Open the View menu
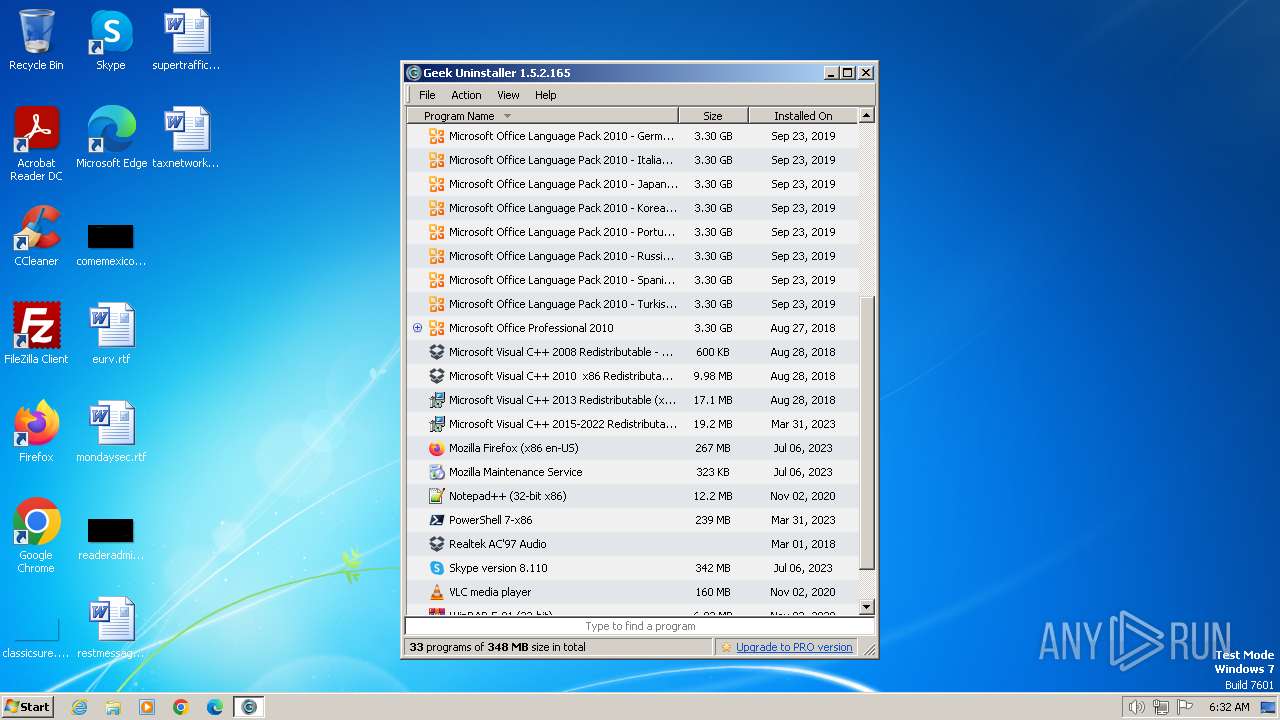The width and height of the screenshot is (1280, 720). [508, 95]
